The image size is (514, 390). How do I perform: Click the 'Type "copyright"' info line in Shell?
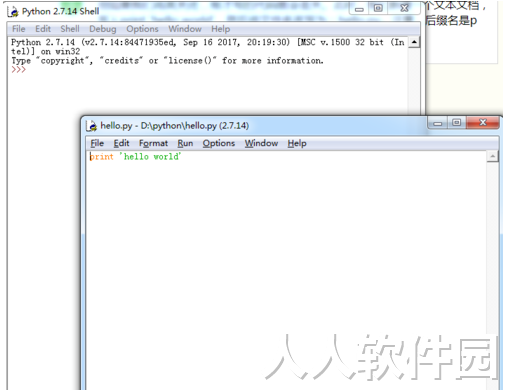[x=167, y=61]
